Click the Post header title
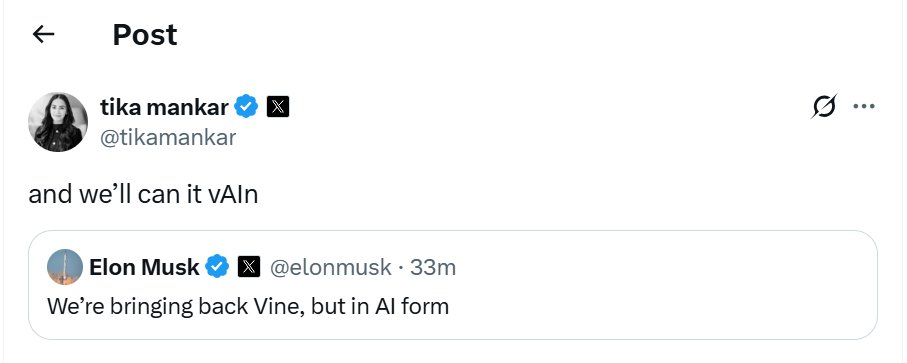The image size is (907, 363). [145, 35]
